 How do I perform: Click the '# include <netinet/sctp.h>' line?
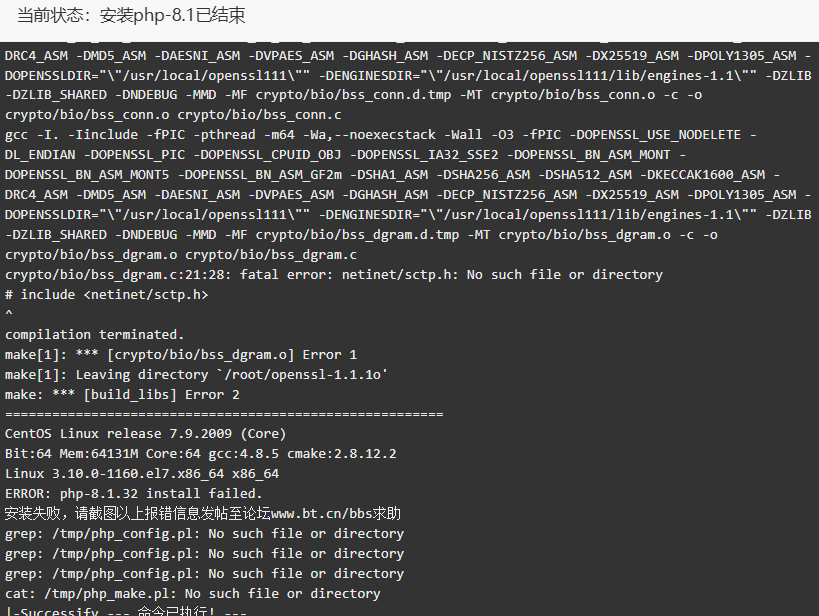click(x=107, y=295)
